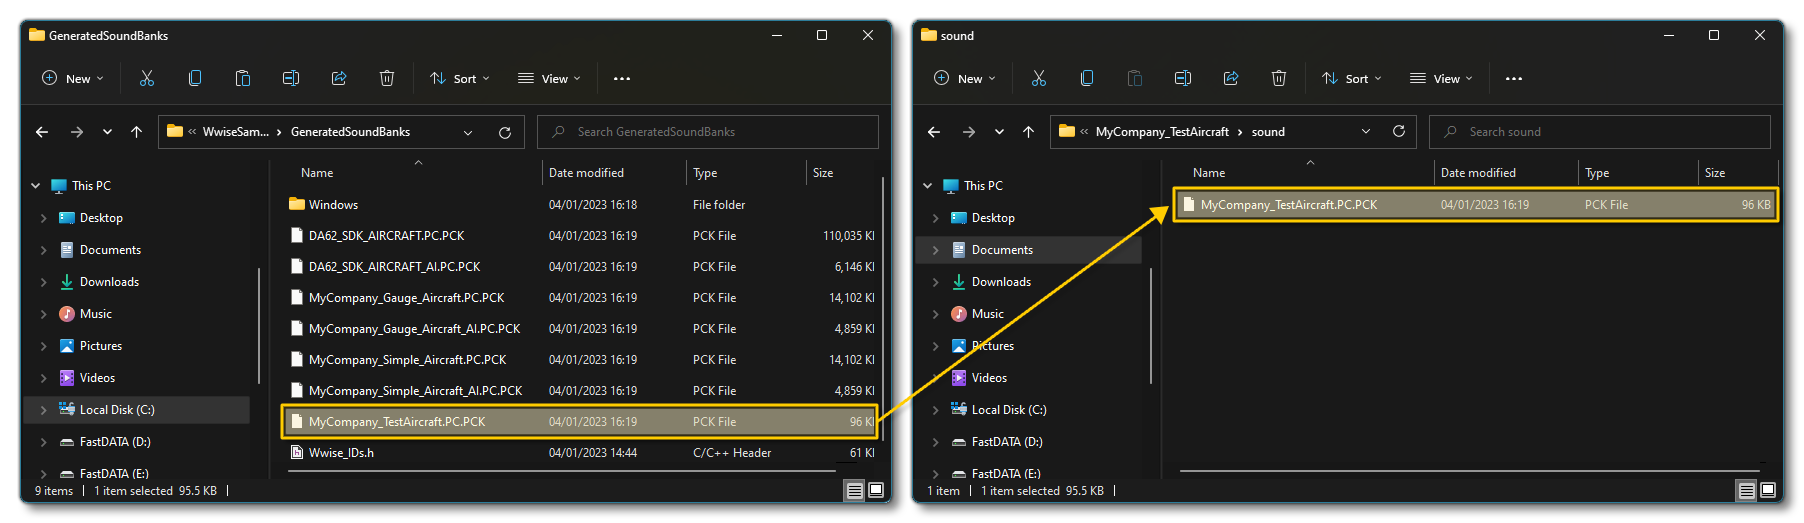Click Cut icon in GeneratedSoundBanks window

click(x=147, y=78)
